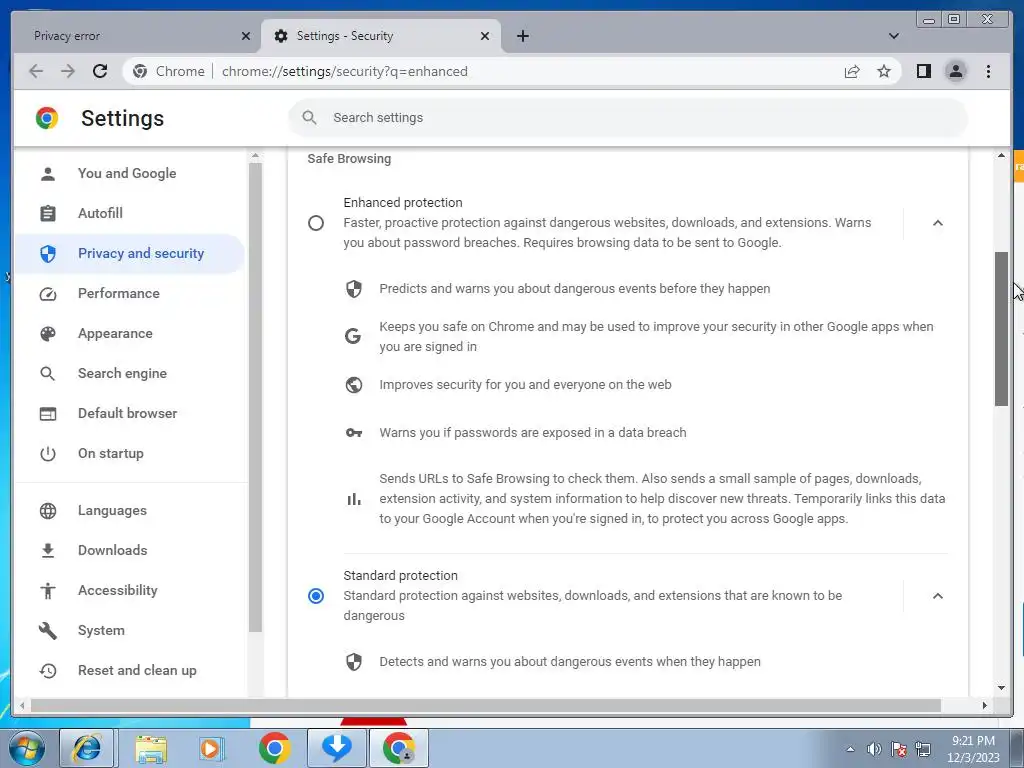
Task: Bookmark this tab with the star icon
Action: (884, 71)
